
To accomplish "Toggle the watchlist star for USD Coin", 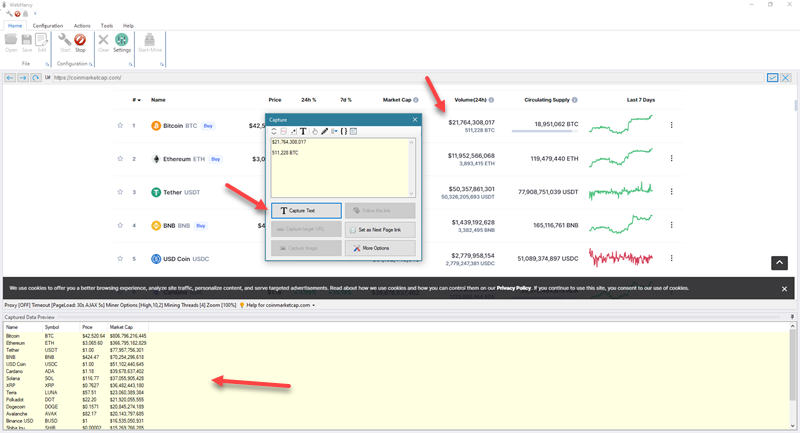I will click(x=120, y=259).
